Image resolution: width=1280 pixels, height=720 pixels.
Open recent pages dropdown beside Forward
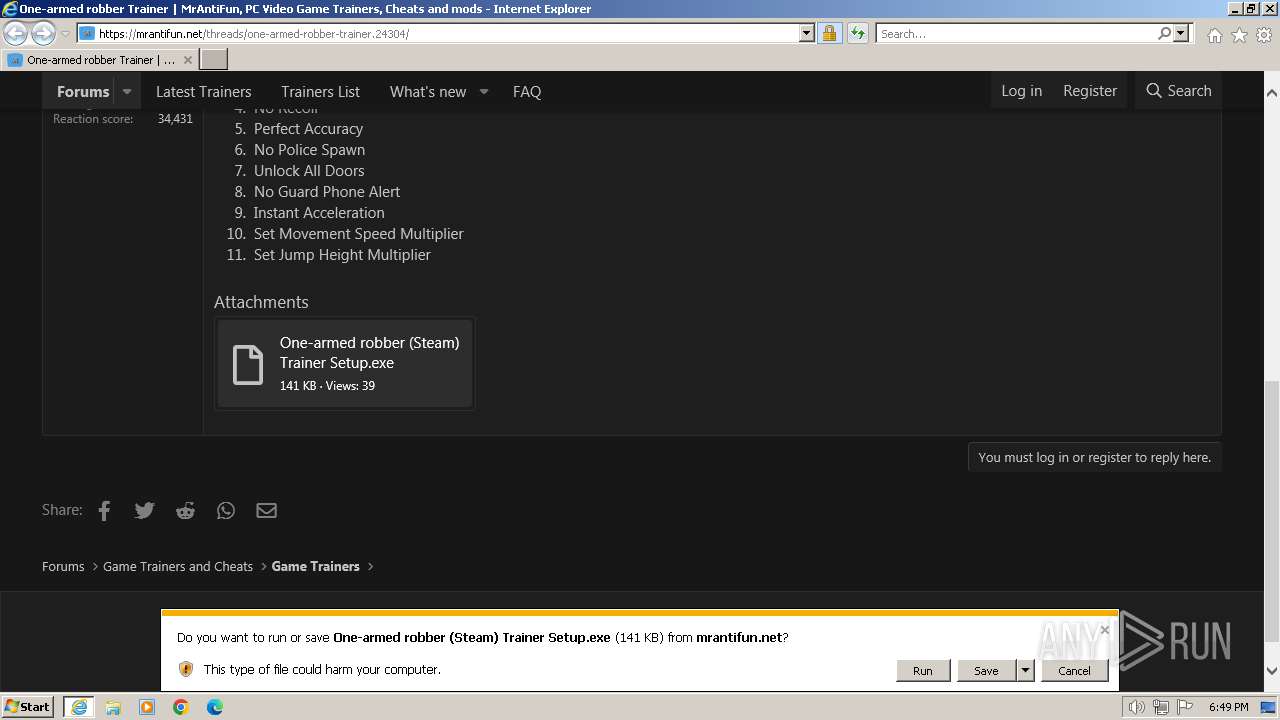(x=65, y=34)
